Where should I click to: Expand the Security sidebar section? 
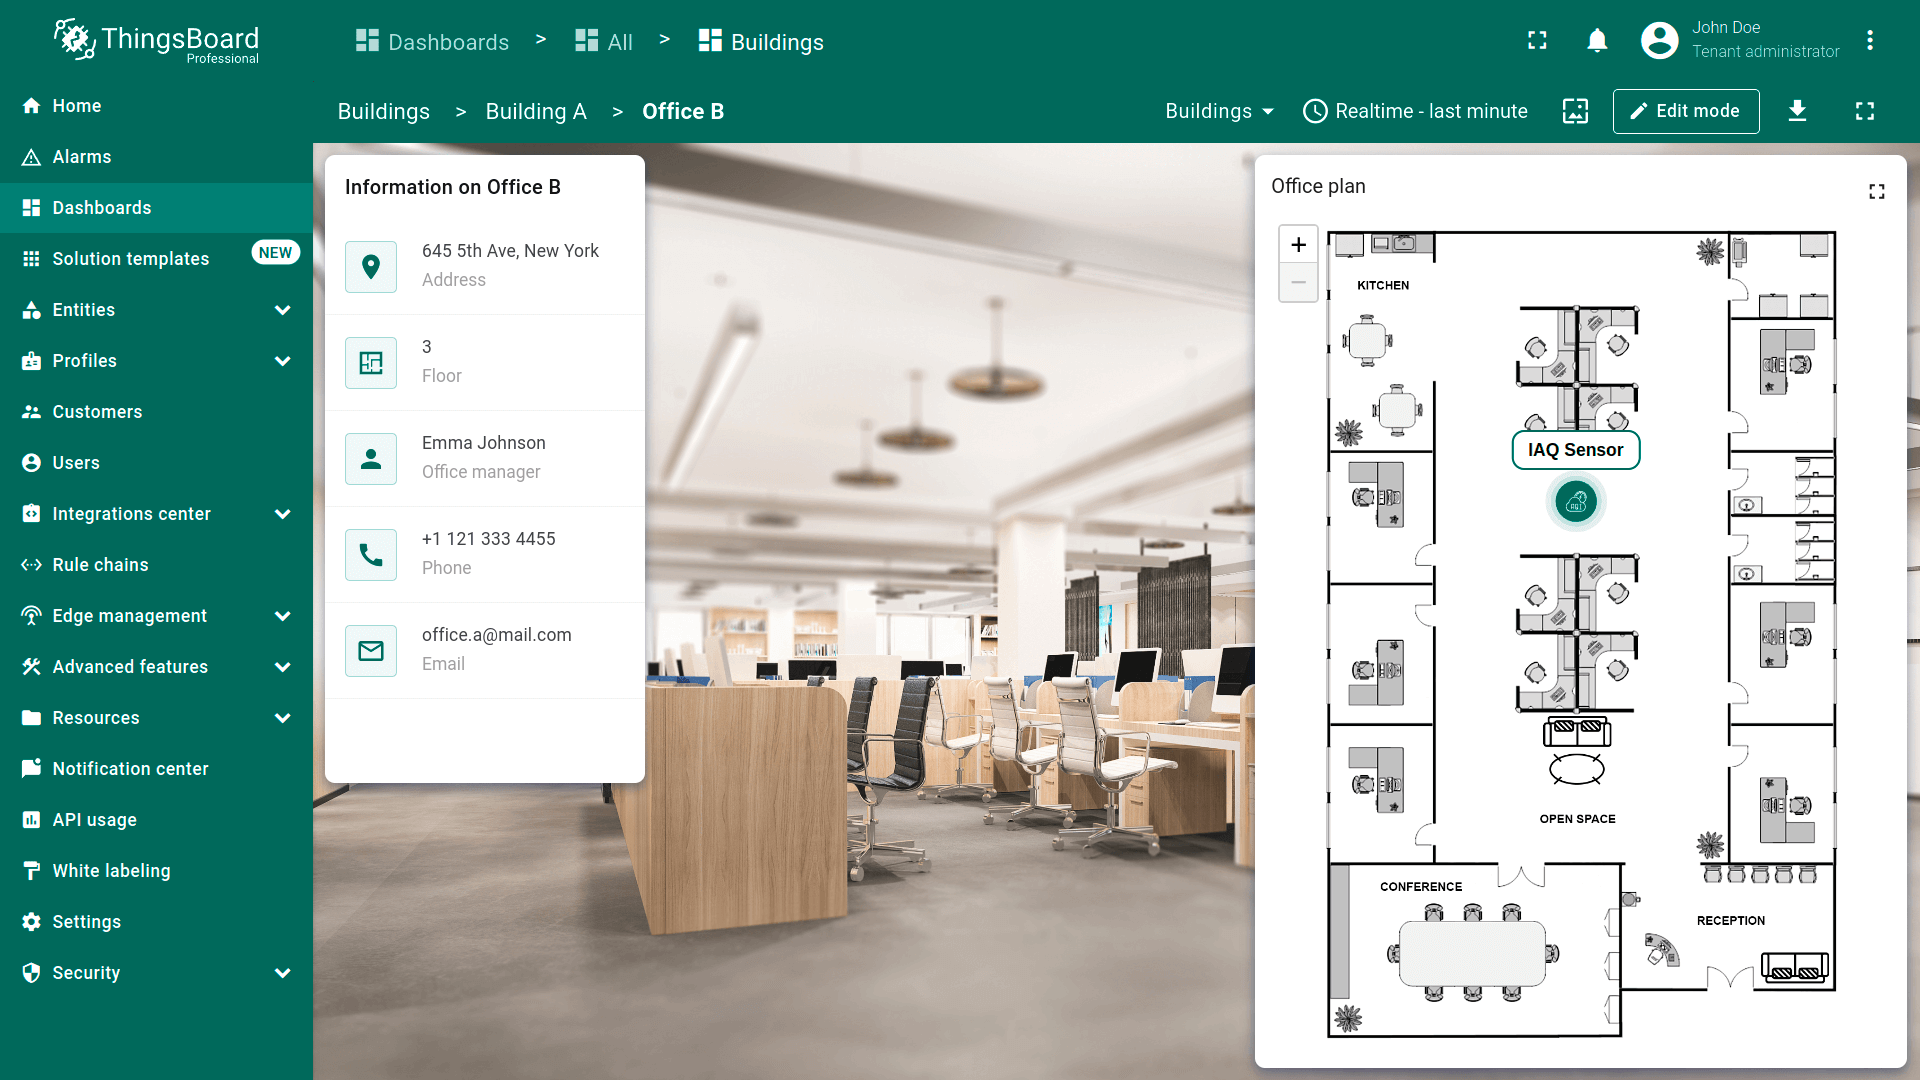(282, 973)
